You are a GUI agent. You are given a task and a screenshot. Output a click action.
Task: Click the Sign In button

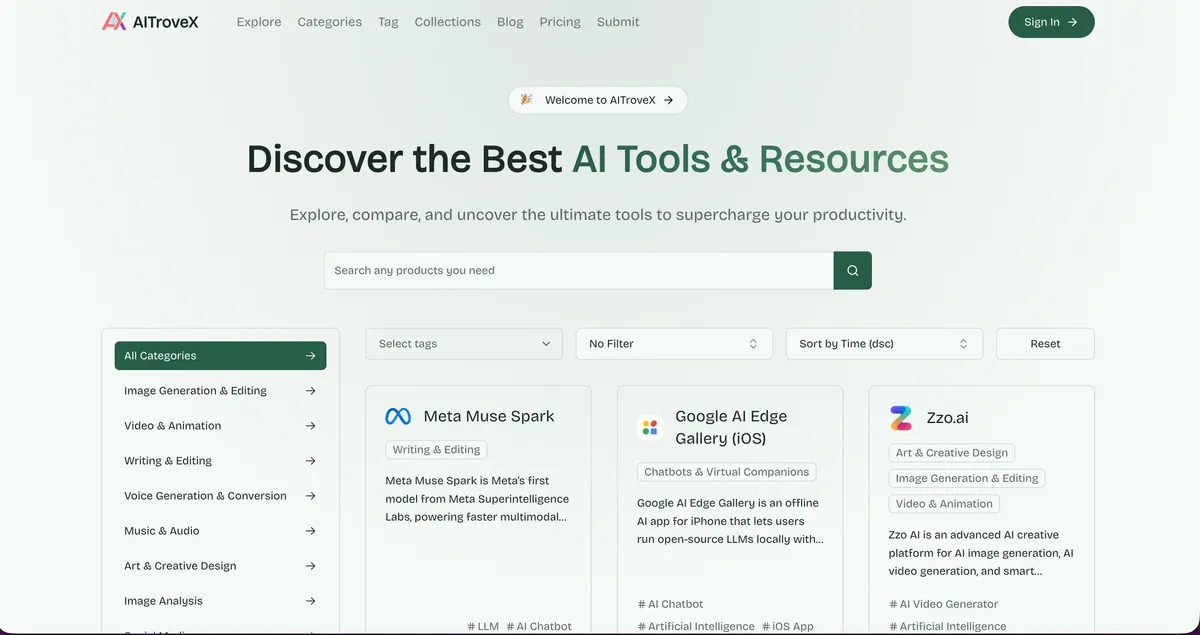[1051, 22]
